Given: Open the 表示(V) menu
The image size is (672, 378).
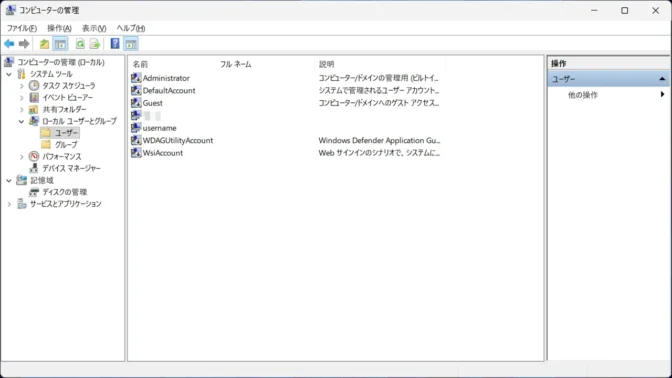Looking at the screenshot, I should (x=94, y=28).
